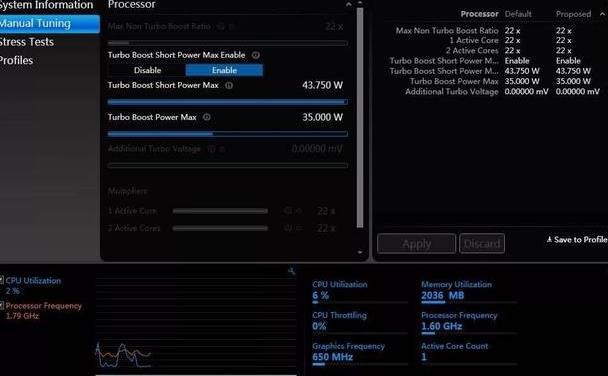The width and height of the screenshot is (608, 376).
Task: Click scroll-up arrow of tuning panel scrollbar
Action: (x=360, y=3)
